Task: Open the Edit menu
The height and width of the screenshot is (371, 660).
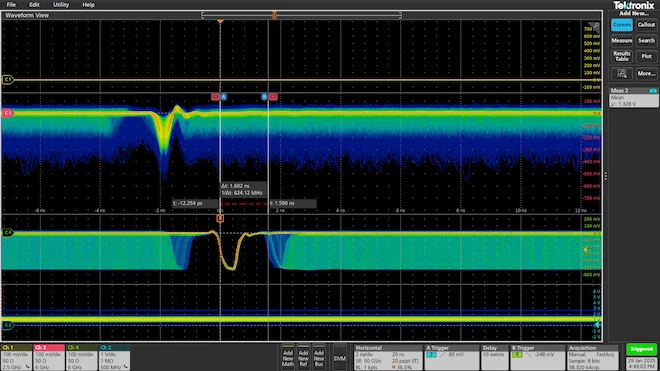Action: (x=34, y=5)
